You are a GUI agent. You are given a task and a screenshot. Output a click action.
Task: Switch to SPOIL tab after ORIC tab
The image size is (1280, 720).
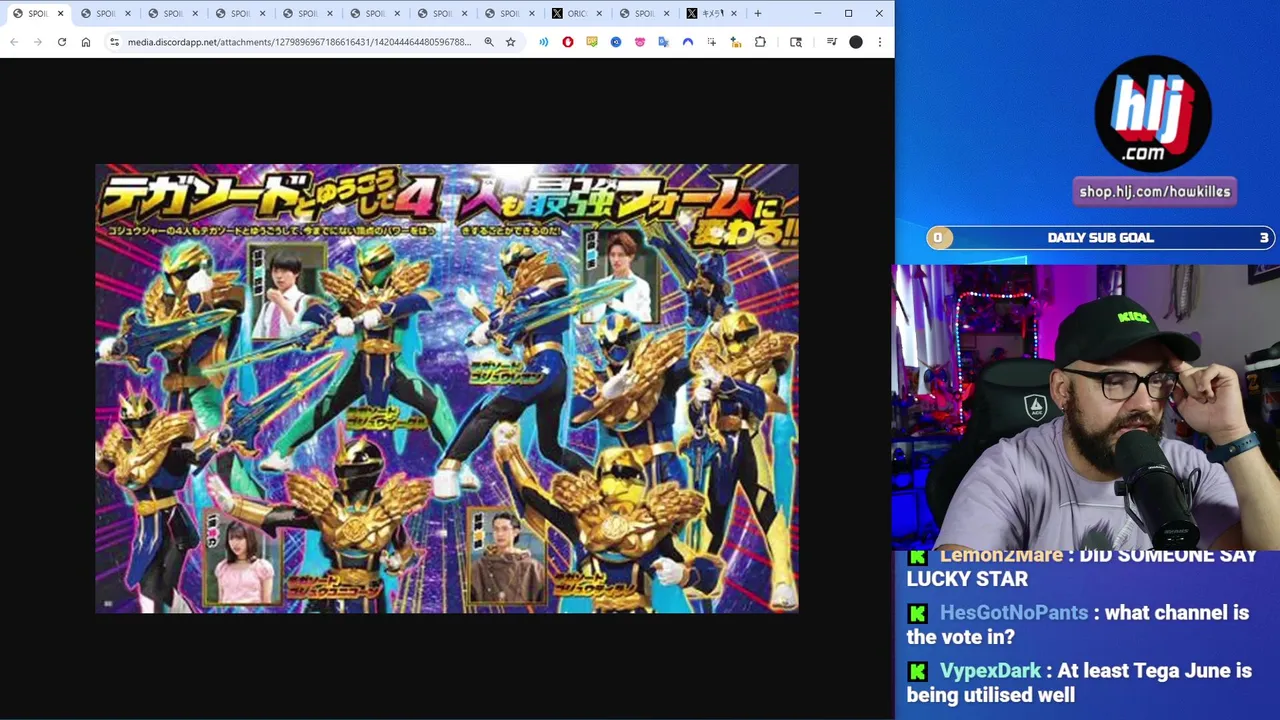[644, 13]
